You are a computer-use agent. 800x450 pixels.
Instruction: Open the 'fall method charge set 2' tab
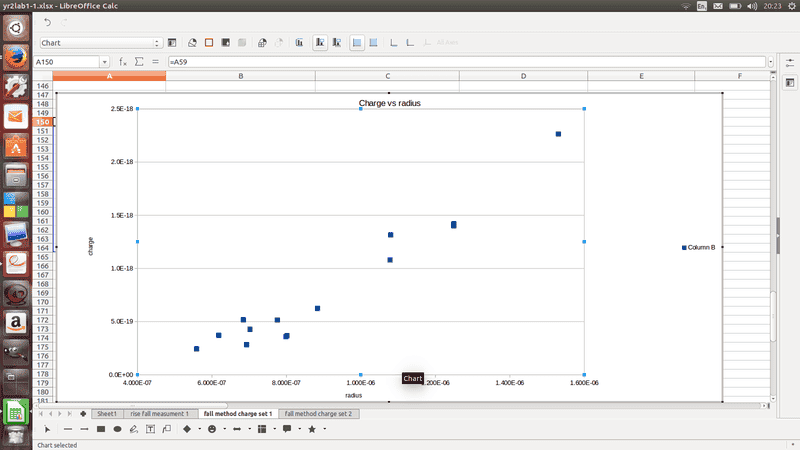(318, 413)
